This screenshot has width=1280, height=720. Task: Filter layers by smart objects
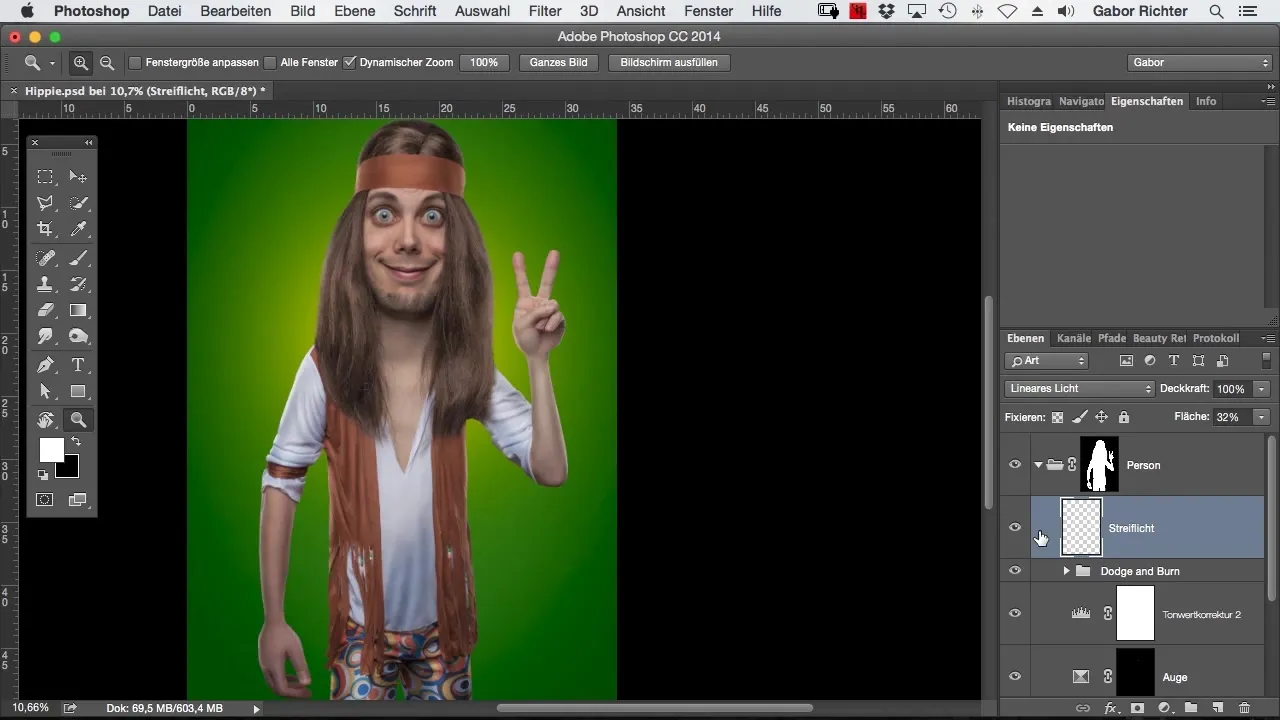(x=1222, y=361)
